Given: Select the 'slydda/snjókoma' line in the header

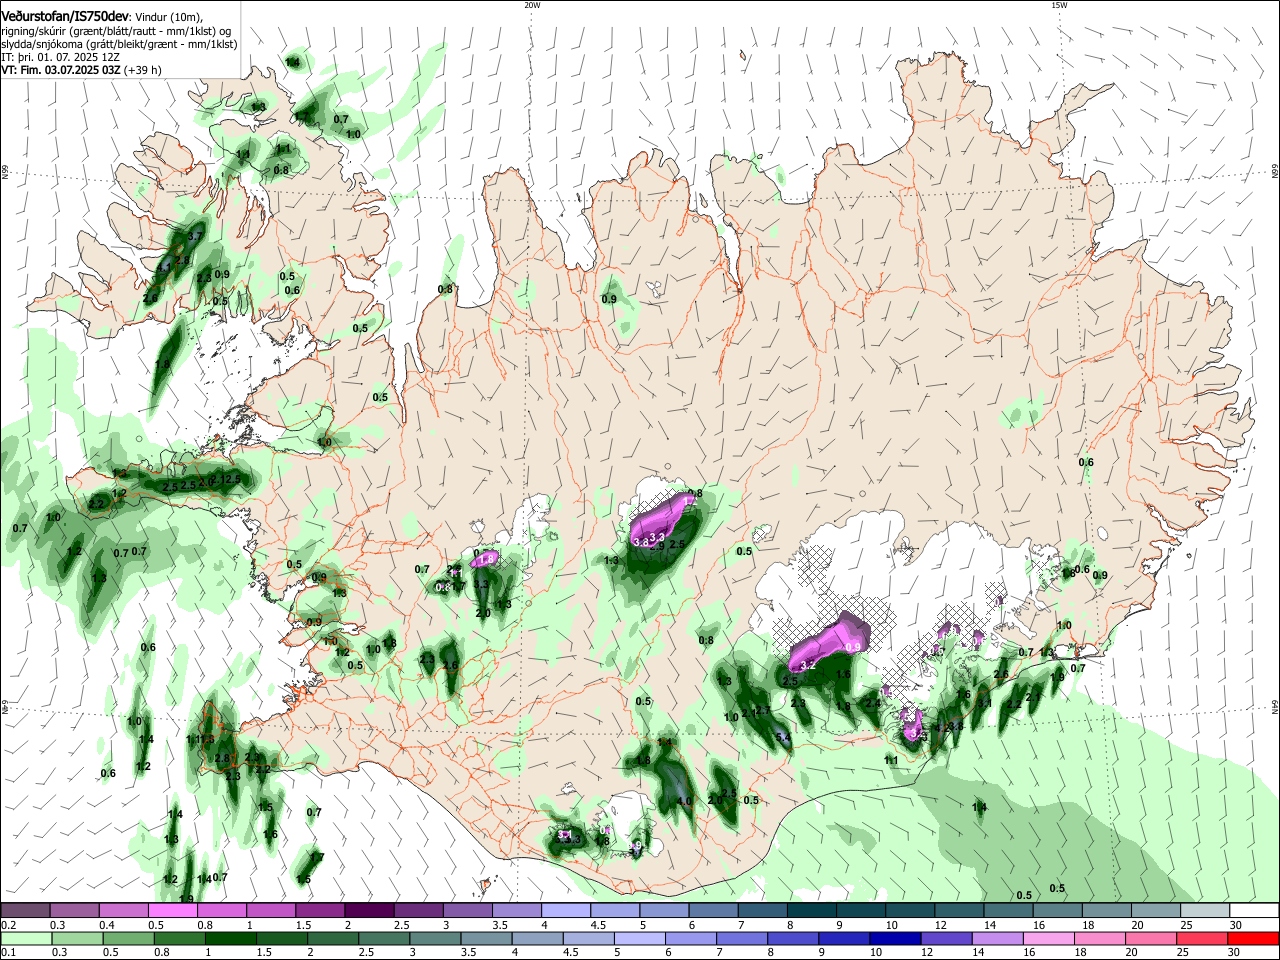Looking at the screenshot, I should pos(119,44).
